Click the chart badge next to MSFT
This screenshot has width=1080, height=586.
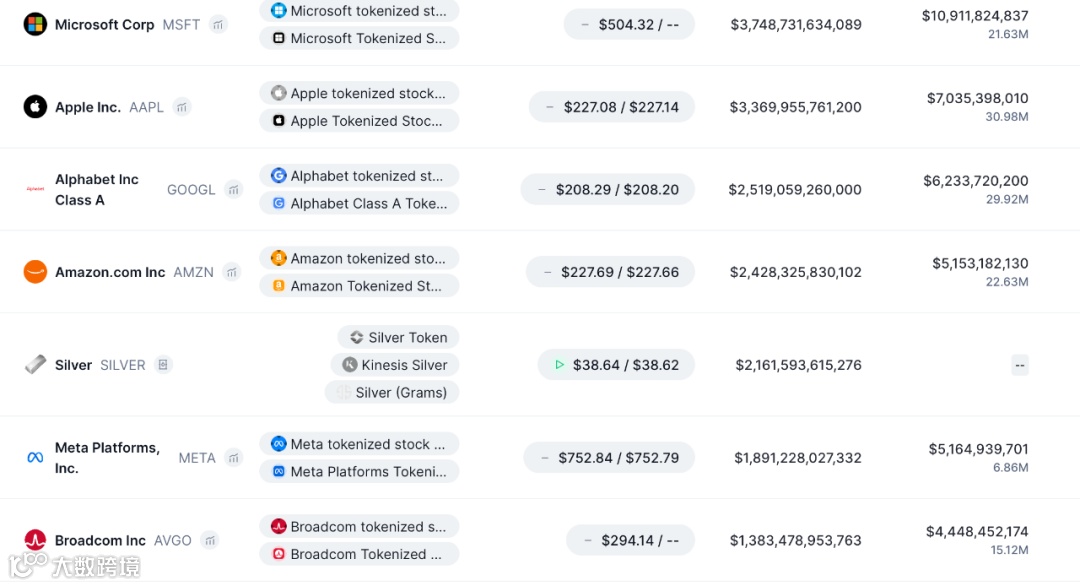(218, 24)
